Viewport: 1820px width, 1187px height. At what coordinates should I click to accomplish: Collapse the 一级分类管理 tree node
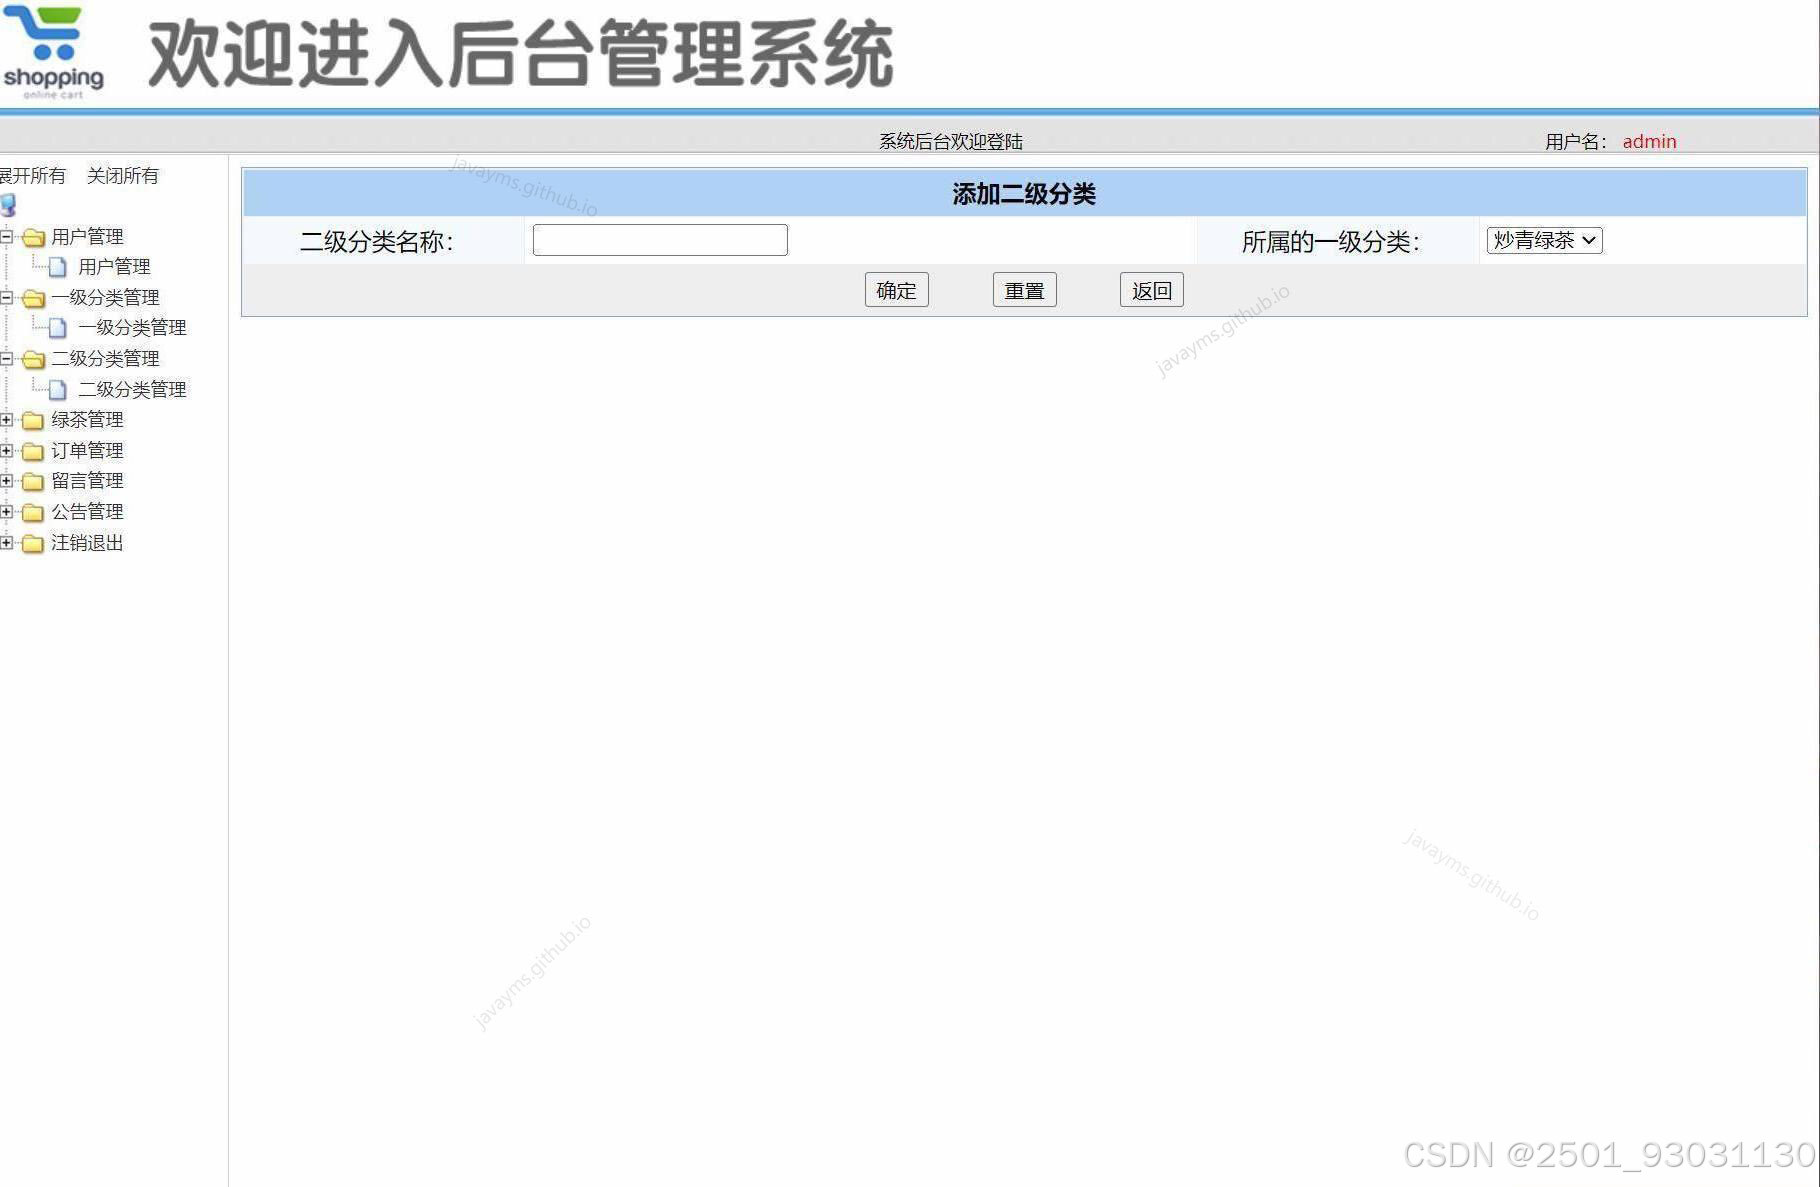6,298
